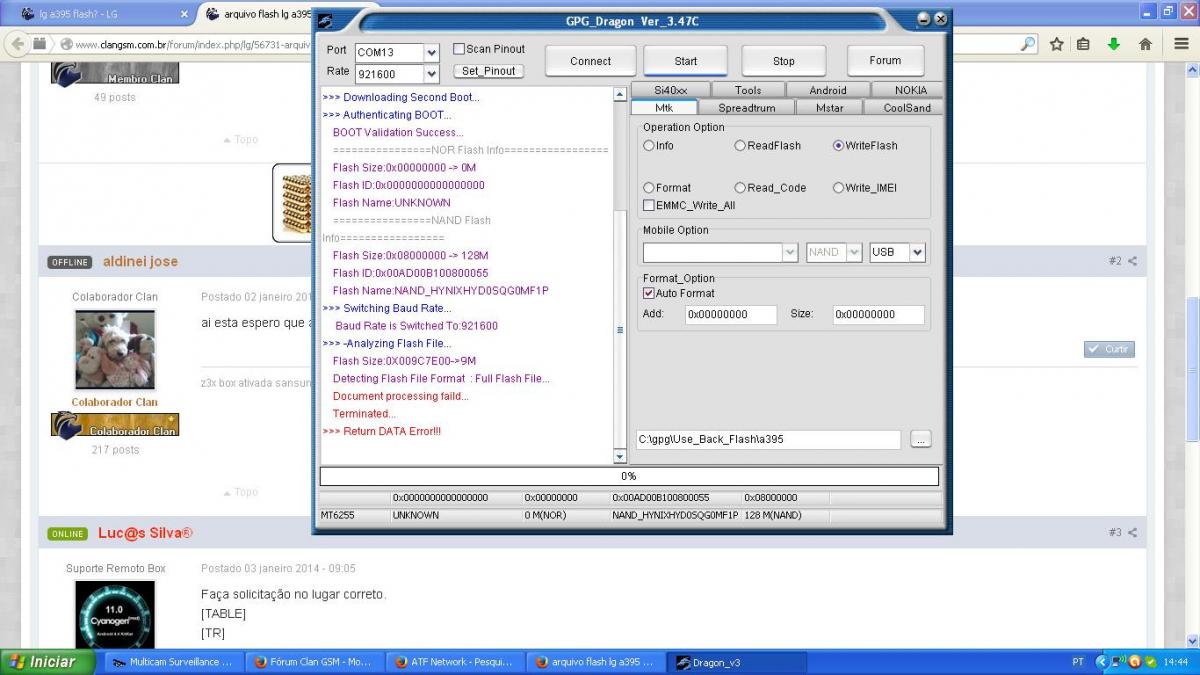
Task: Switch to the Tools tab
Action: point(748,90)
